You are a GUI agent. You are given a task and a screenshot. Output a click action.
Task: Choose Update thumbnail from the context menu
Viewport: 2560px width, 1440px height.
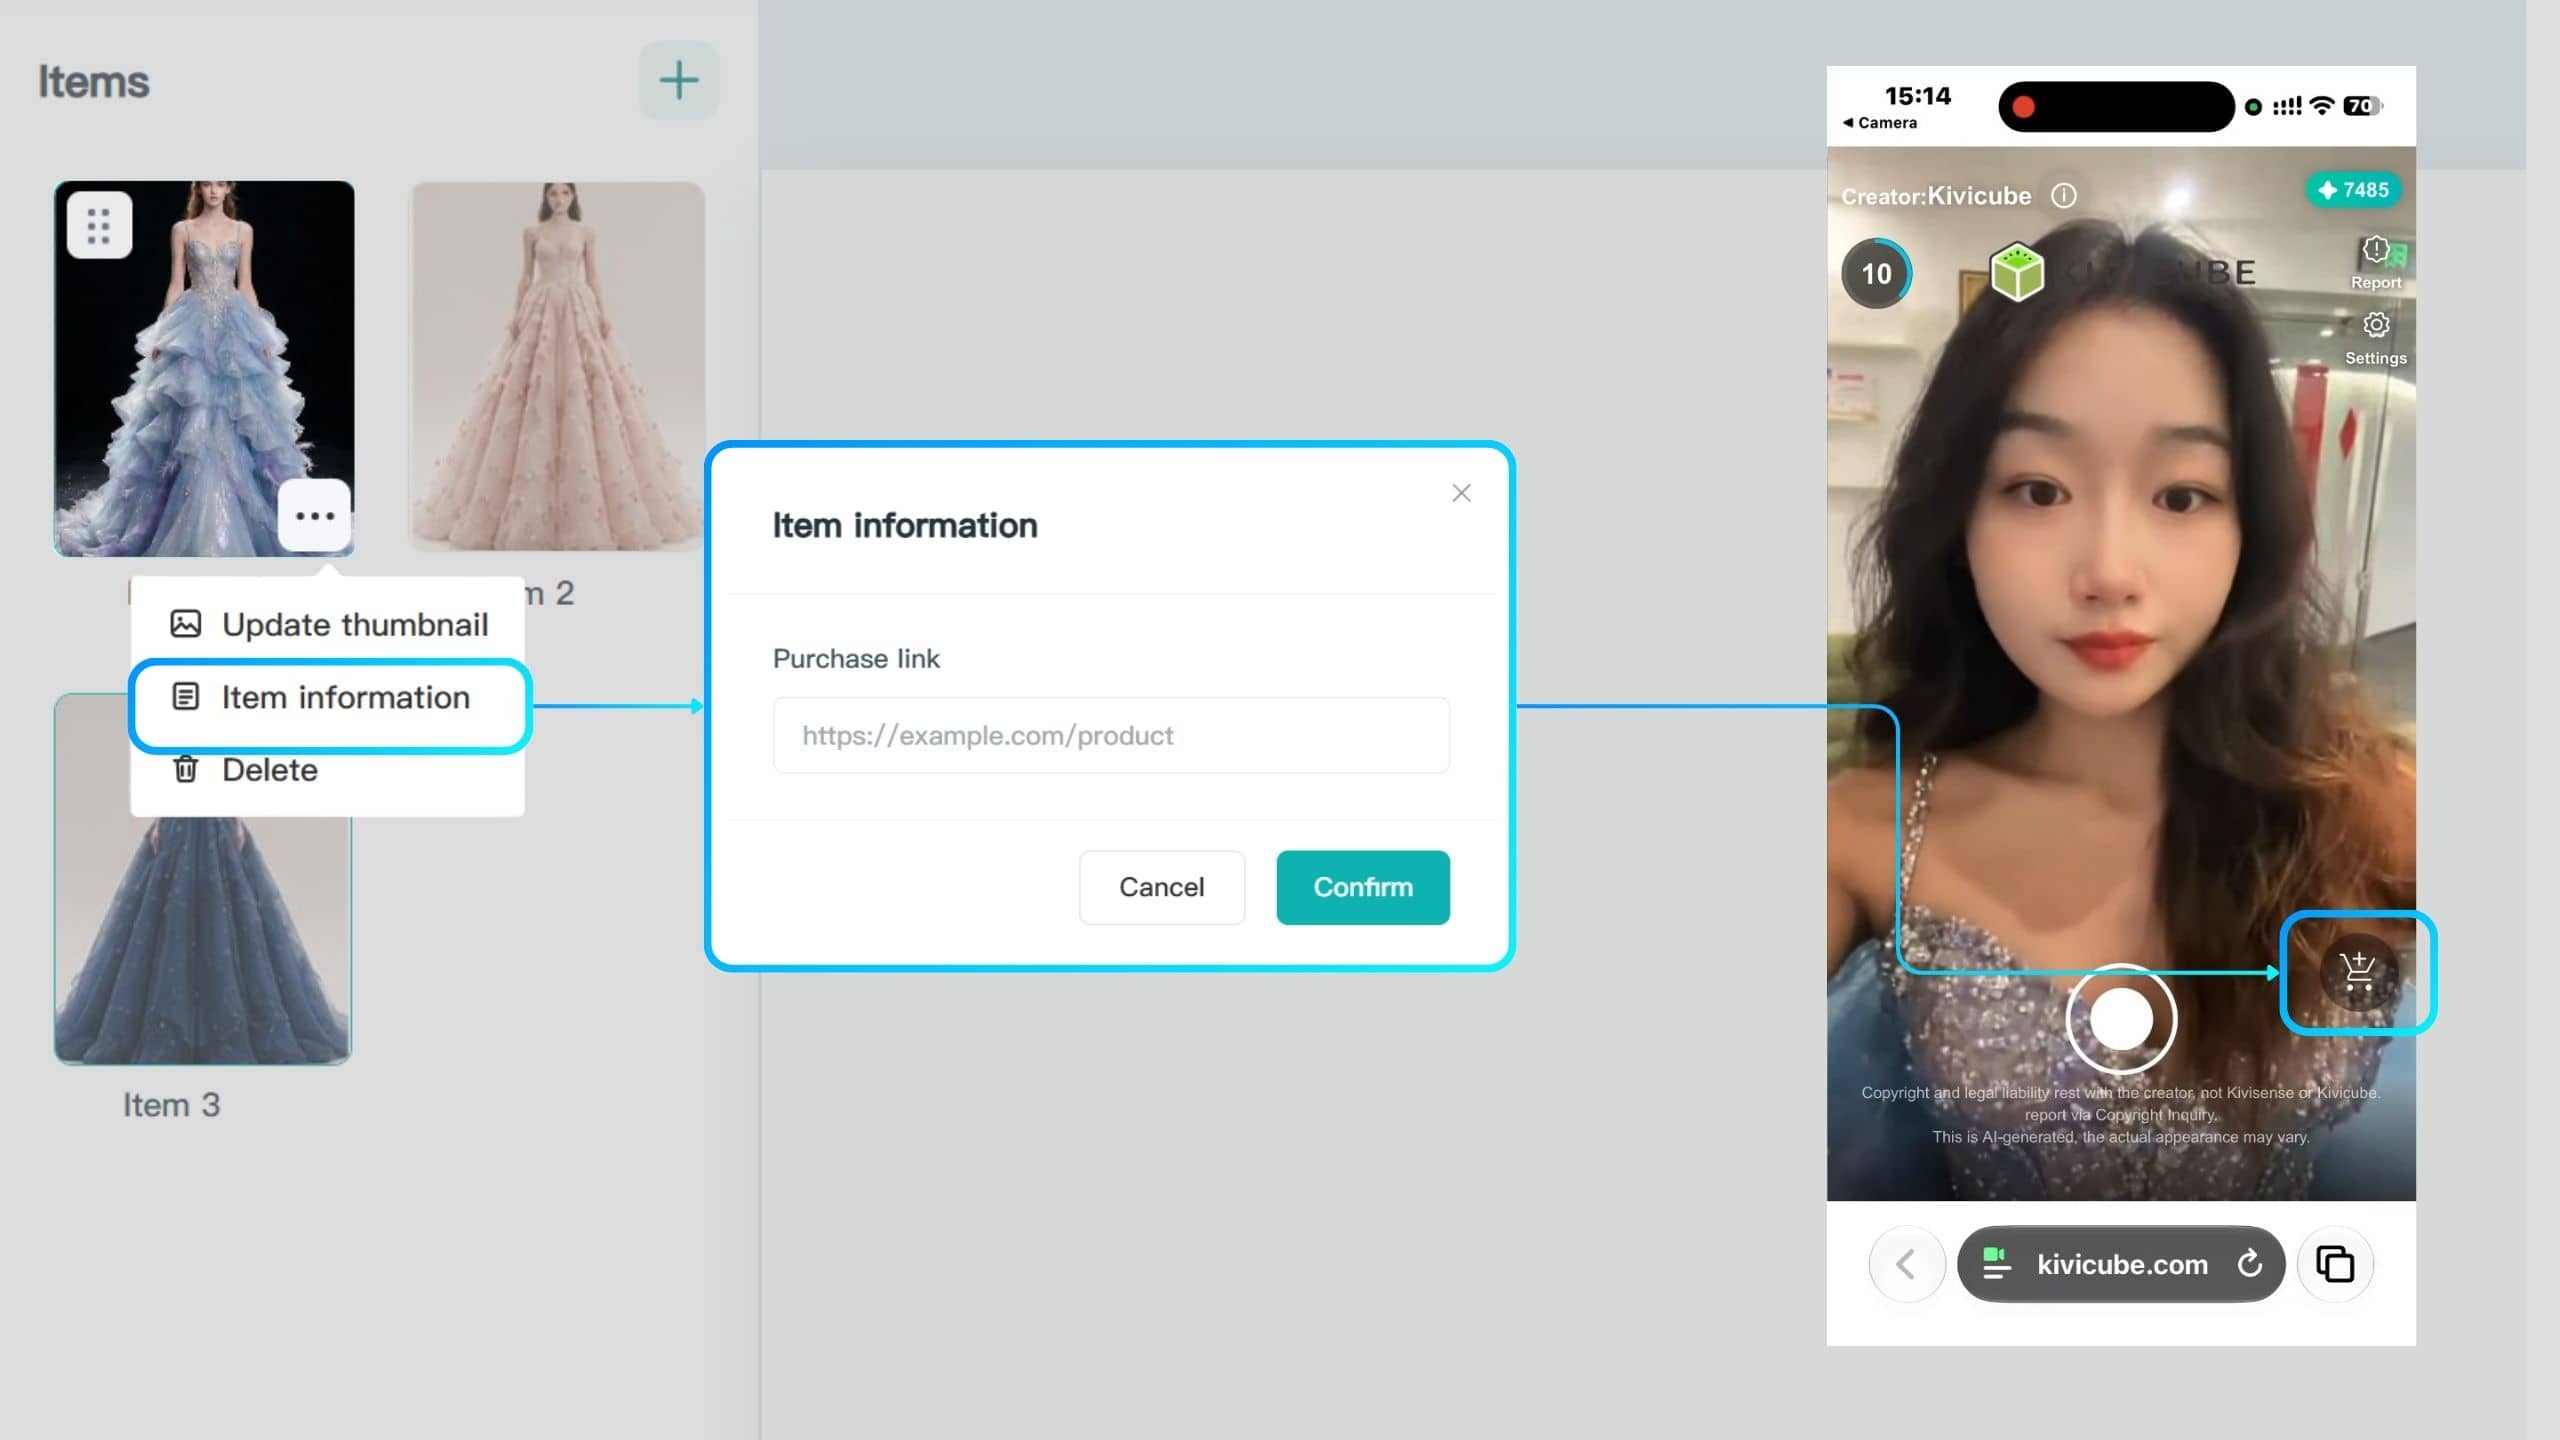point(329,624)
